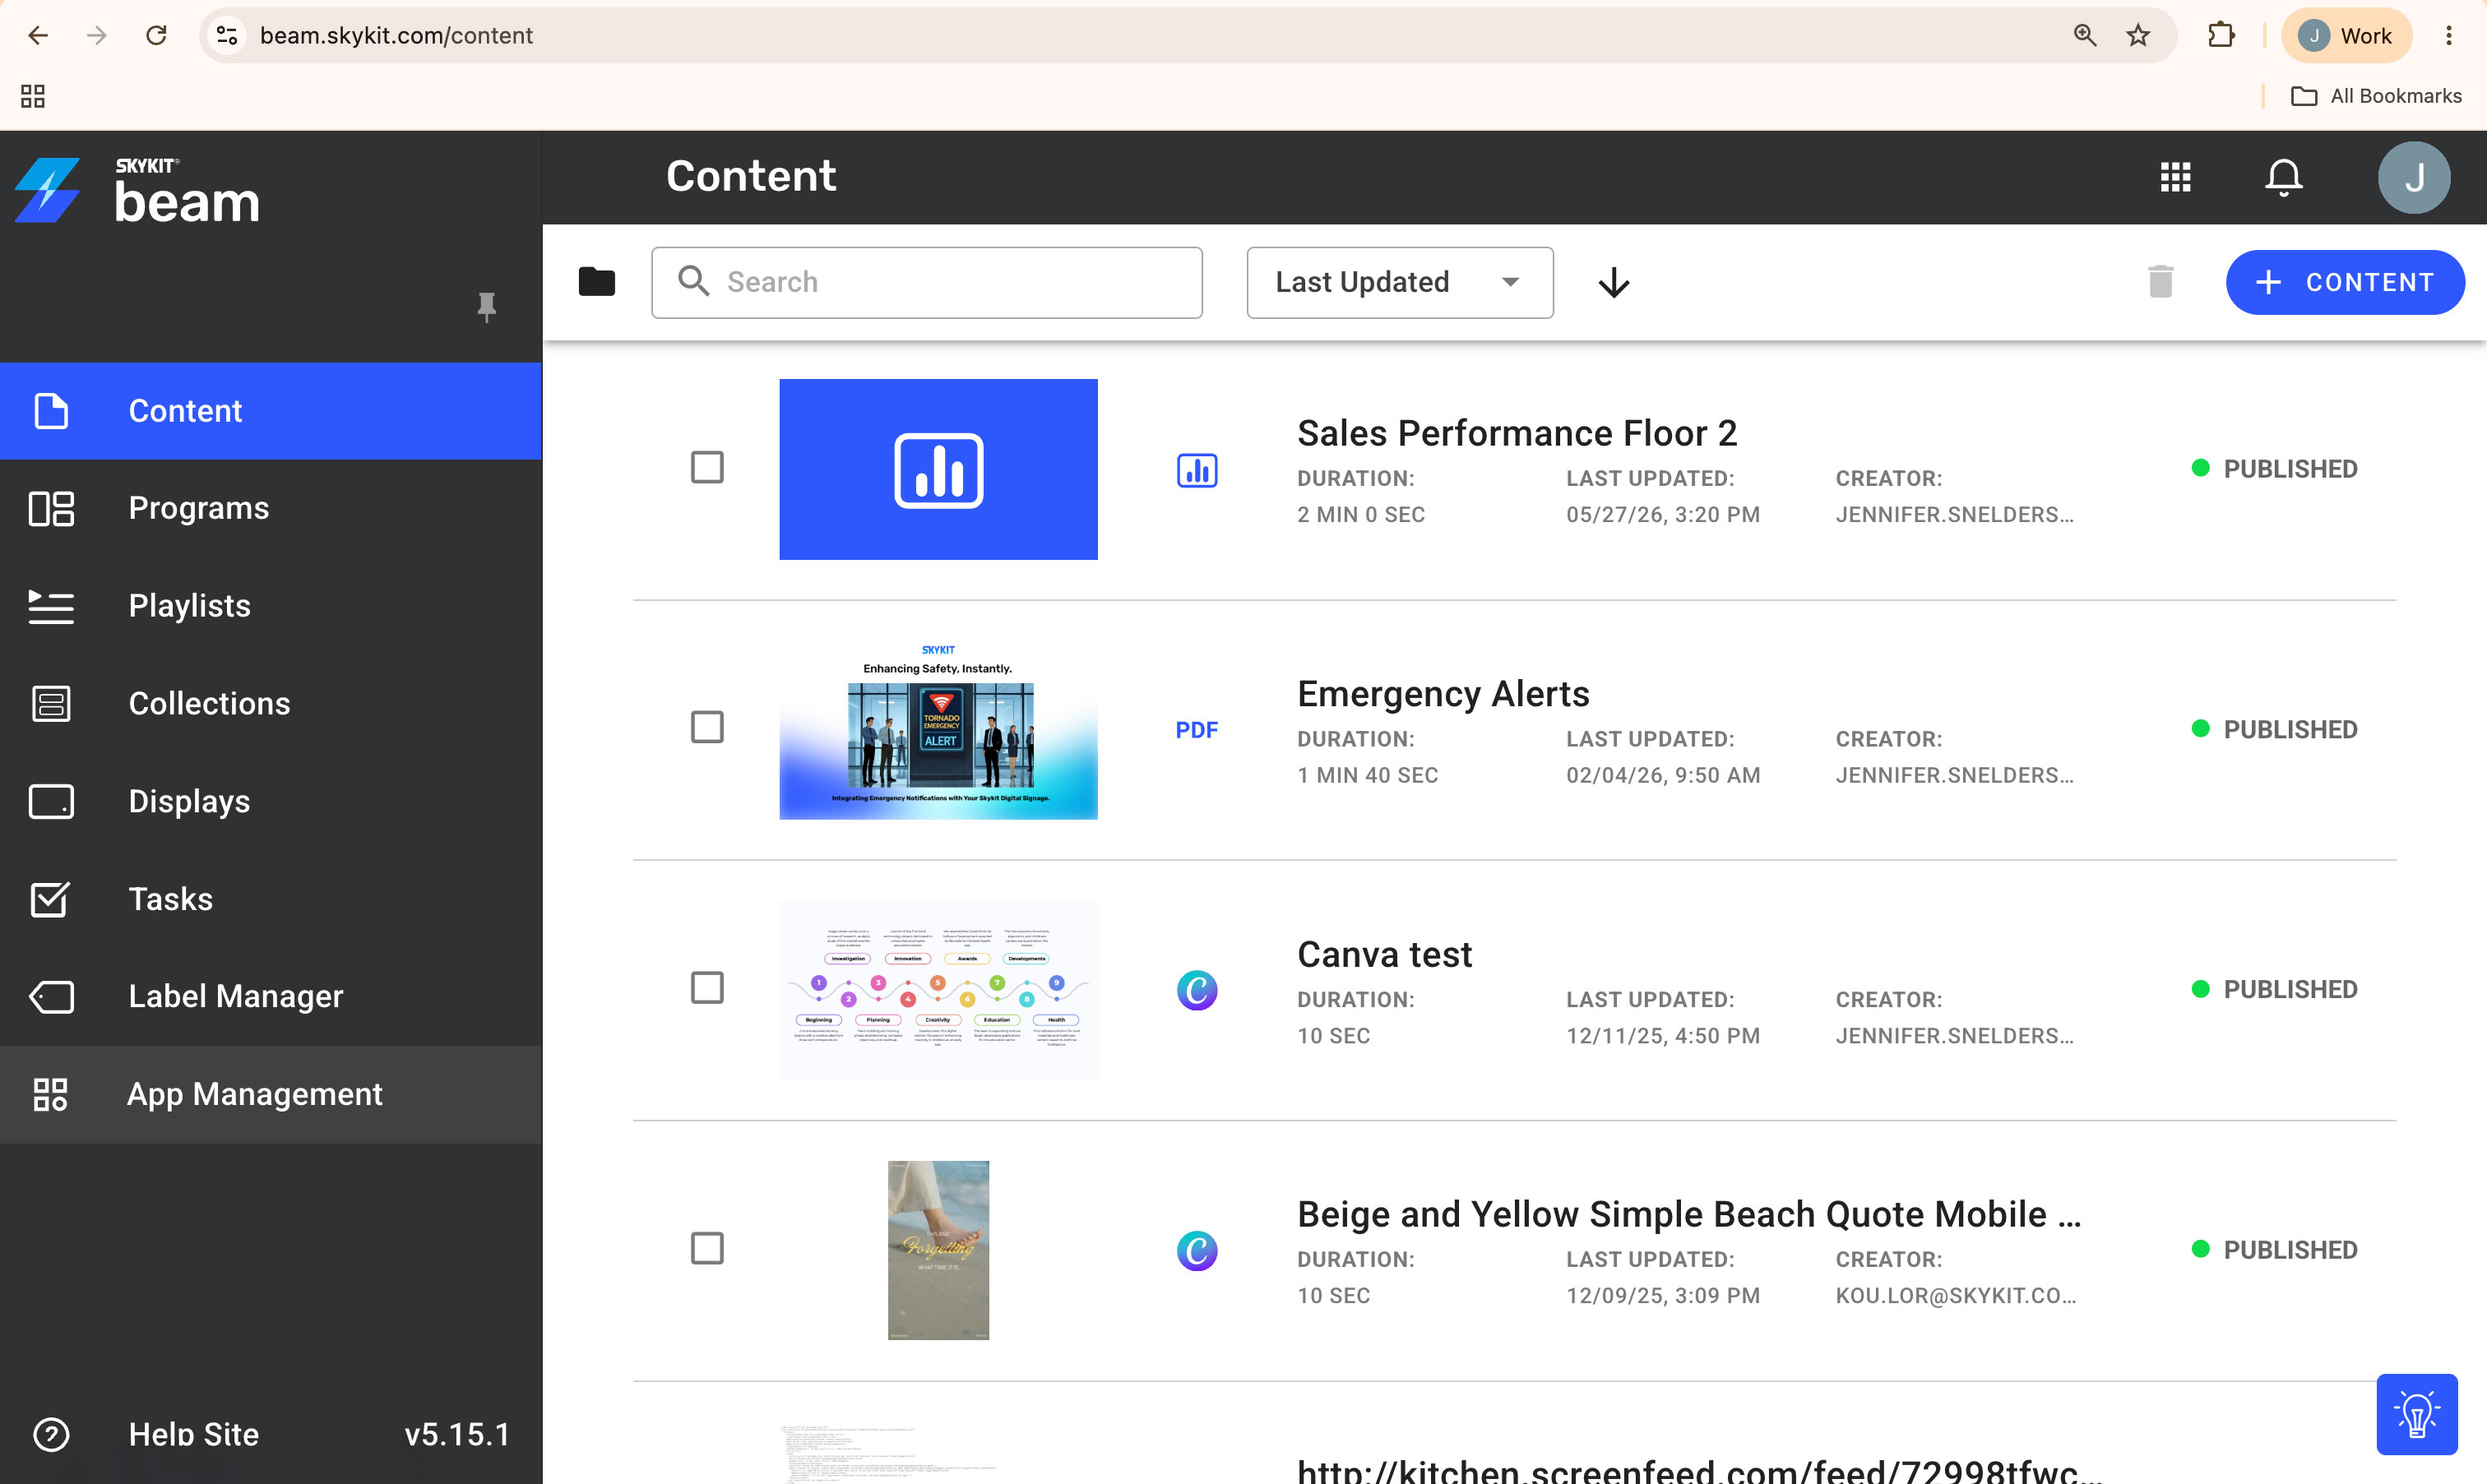2487x1484 pixels.
Task: Go to Content in sidebar
Action: 271,411
